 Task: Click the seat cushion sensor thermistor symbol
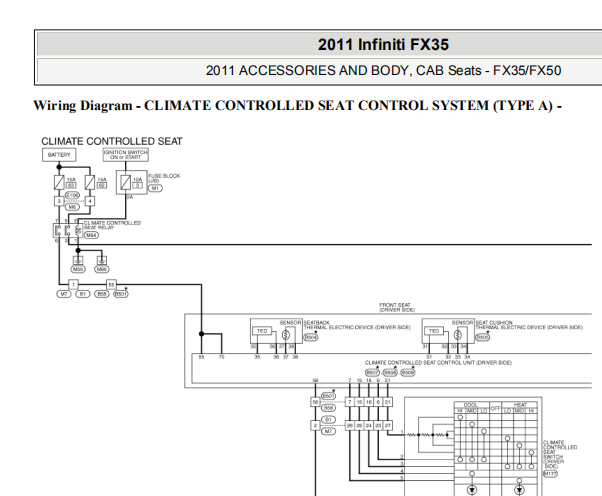pos(458,335)
